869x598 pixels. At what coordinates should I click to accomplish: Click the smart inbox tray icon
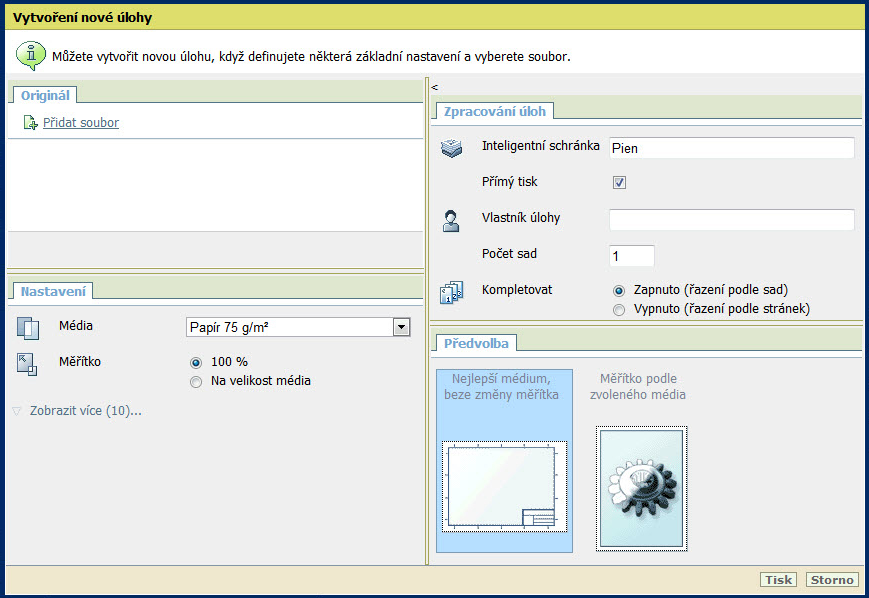451,148
